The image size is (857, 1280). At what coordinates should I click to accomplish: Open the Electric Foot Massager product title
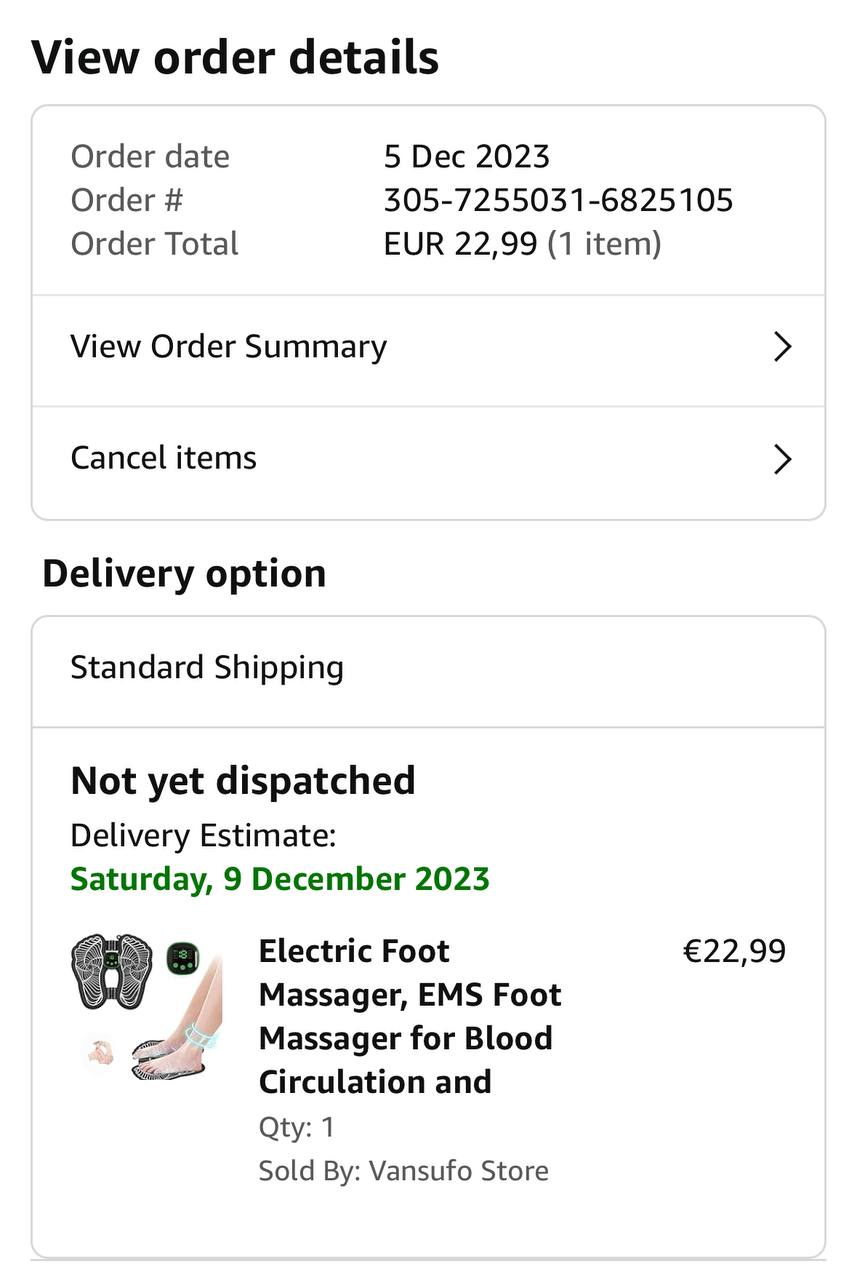(x=410, y=1016)
